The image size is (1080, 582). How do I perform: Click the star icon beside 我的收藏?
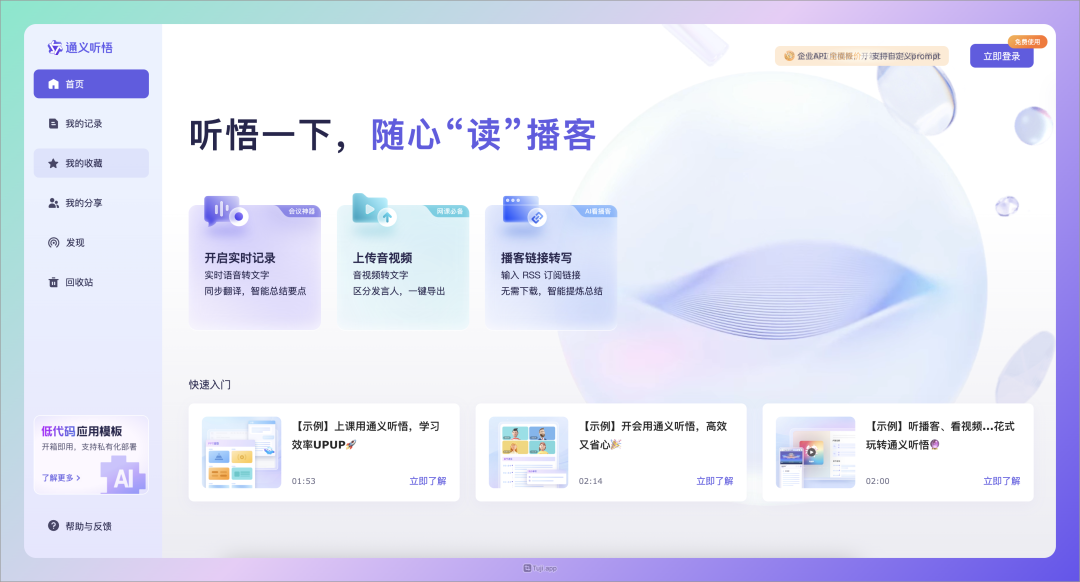click(x=54, y=163)
